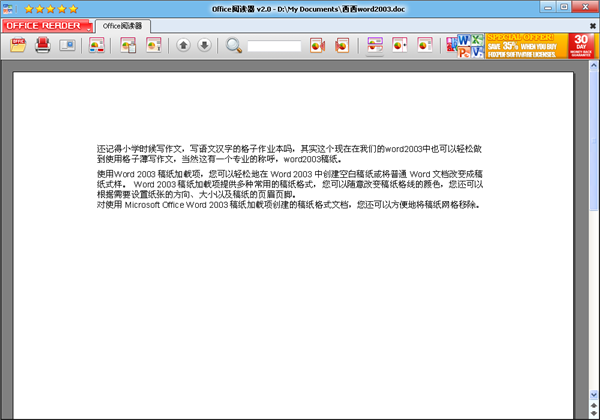Go to previous page with up arrow
Viewport: 600px width, 420px height.
[x=183, y=45]
